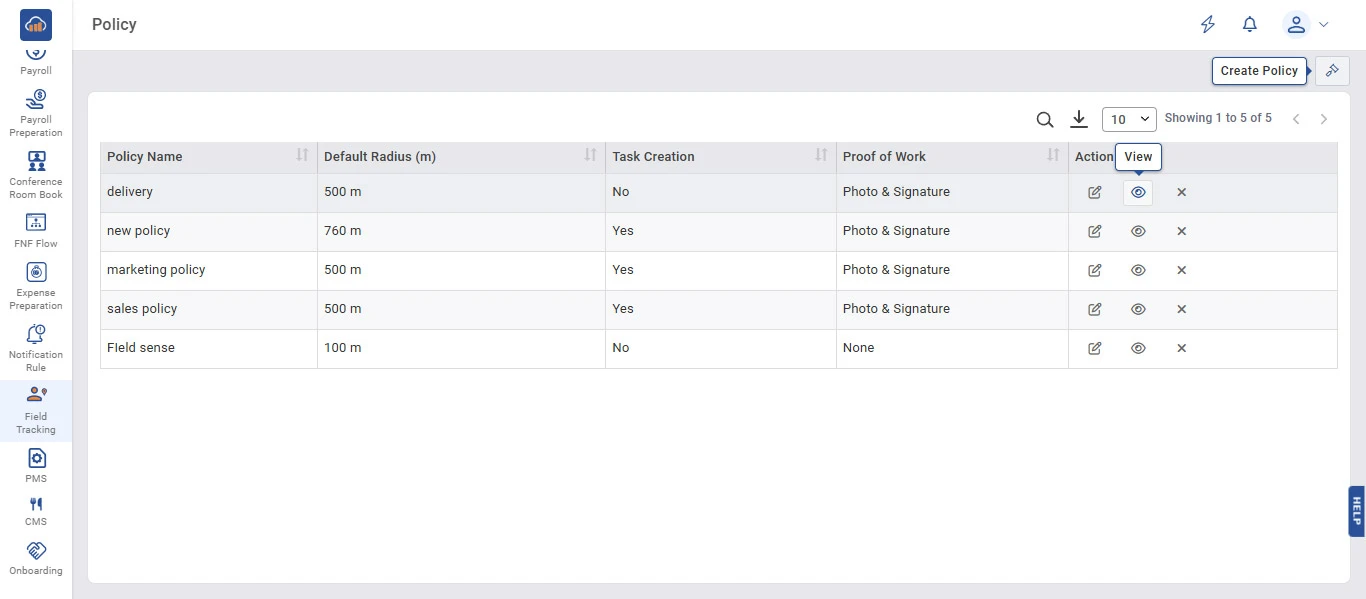Open Field Tracking in the sidebar

point(36,410)
